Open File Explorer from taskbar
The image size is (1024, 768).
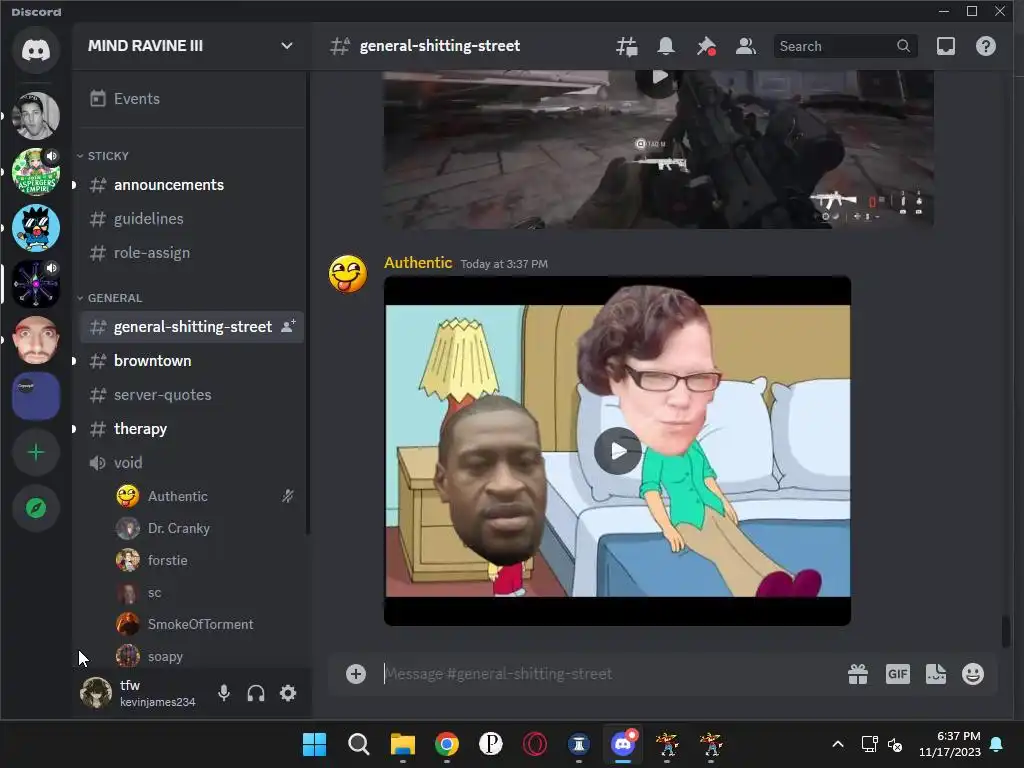click(403, 744)
